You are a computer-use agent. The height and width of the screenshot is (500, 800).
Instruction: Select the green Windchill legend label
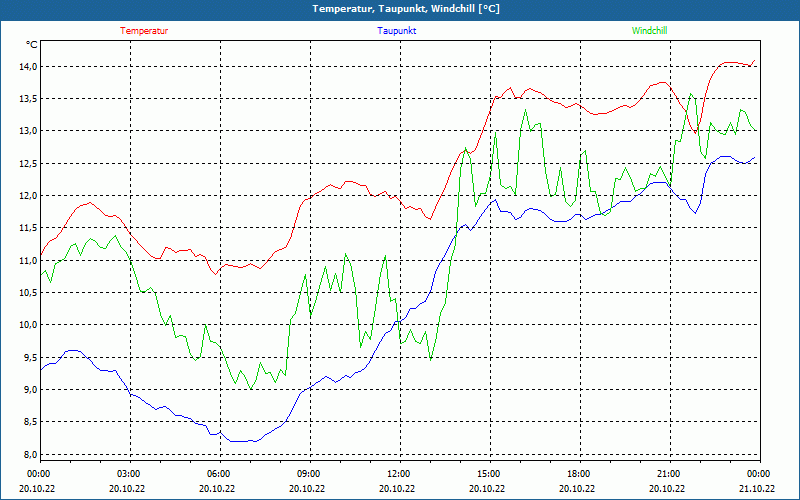[649, 30]
